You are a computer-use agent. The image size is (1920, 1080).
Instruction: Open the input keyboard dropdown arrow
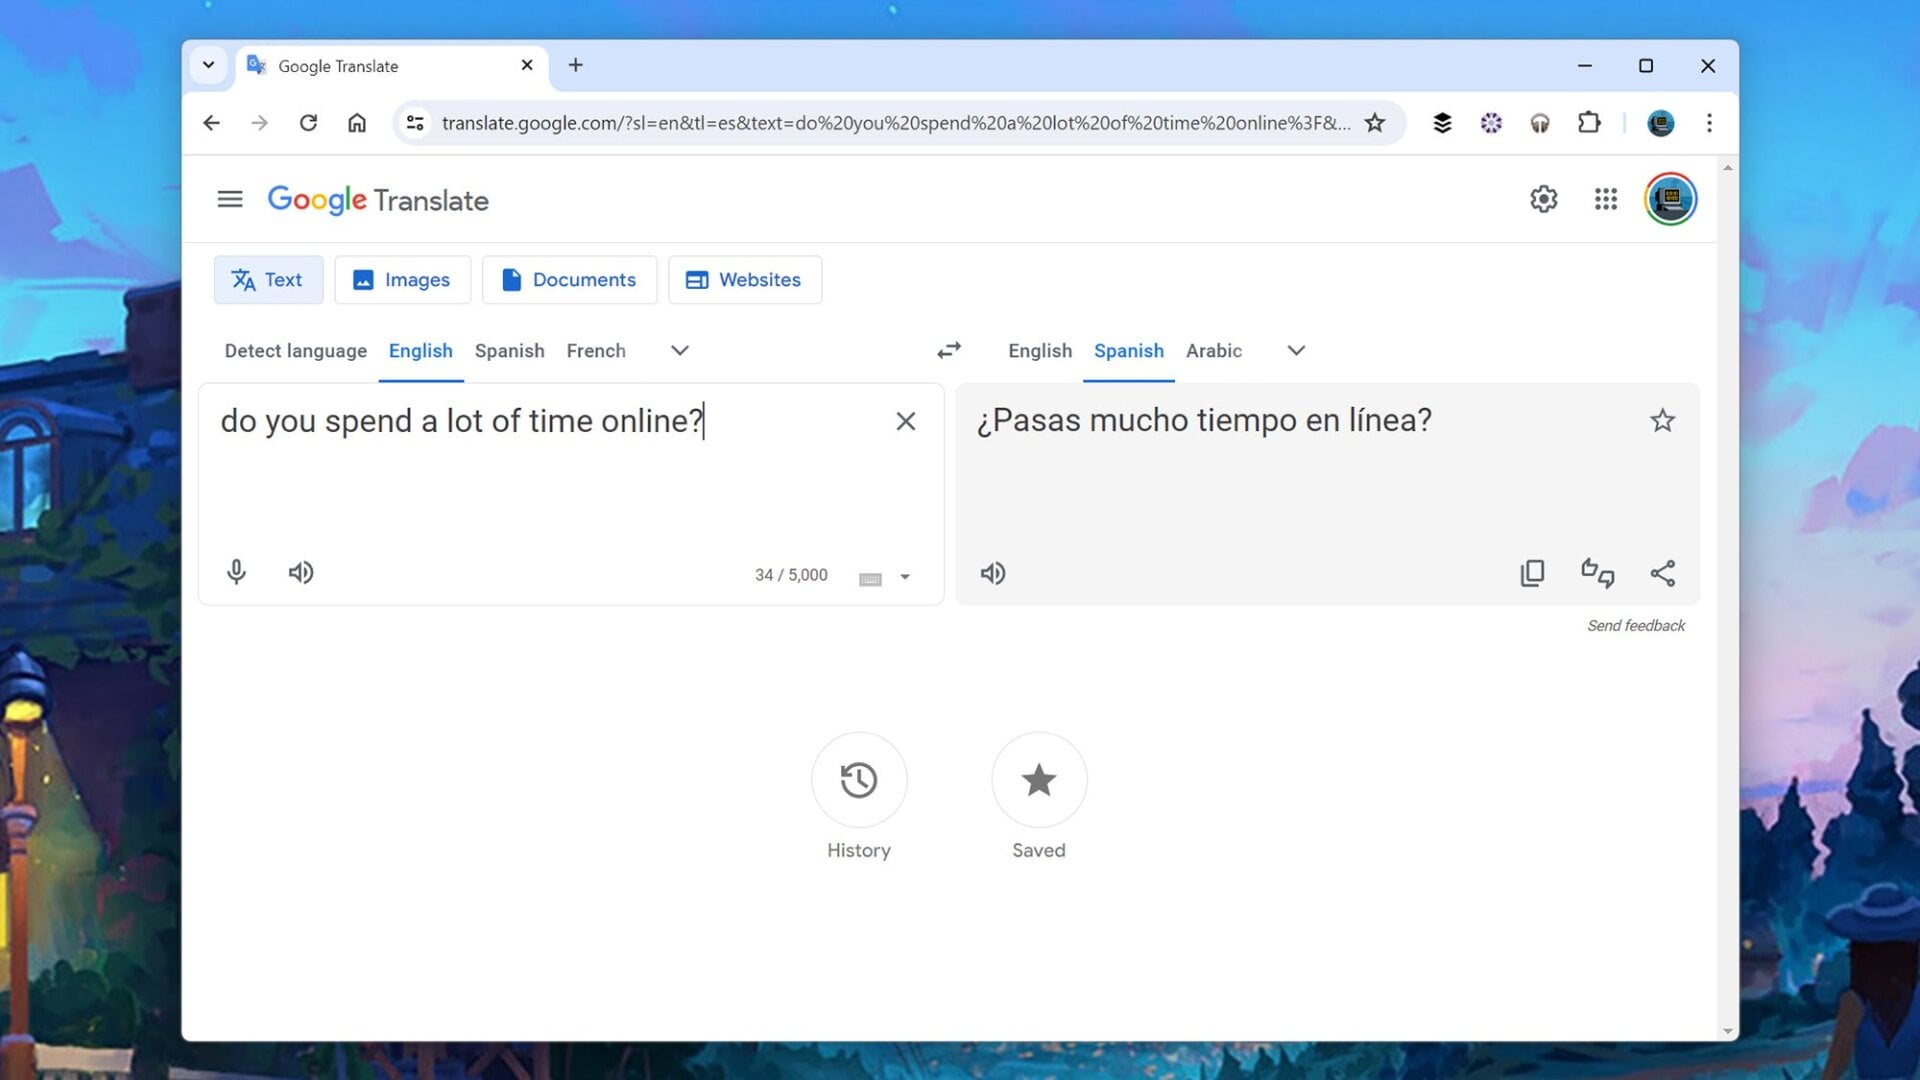(x=906, y=578)
